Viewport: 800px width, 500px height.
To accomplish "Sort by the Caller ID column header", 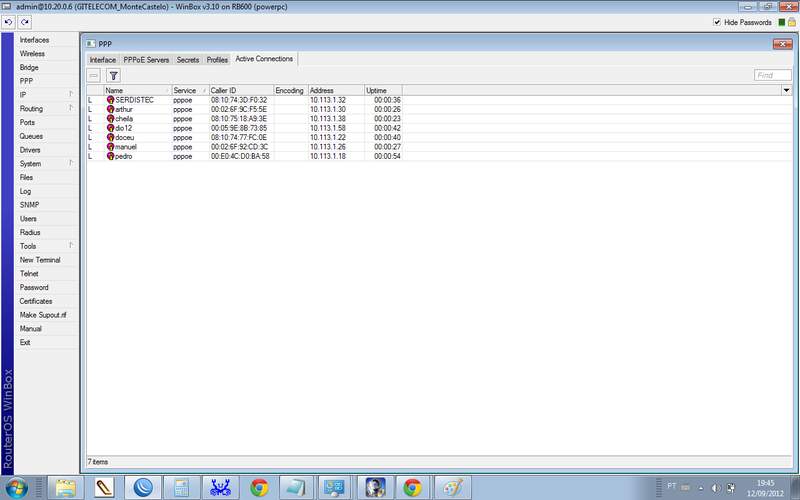I will (241, 90).
